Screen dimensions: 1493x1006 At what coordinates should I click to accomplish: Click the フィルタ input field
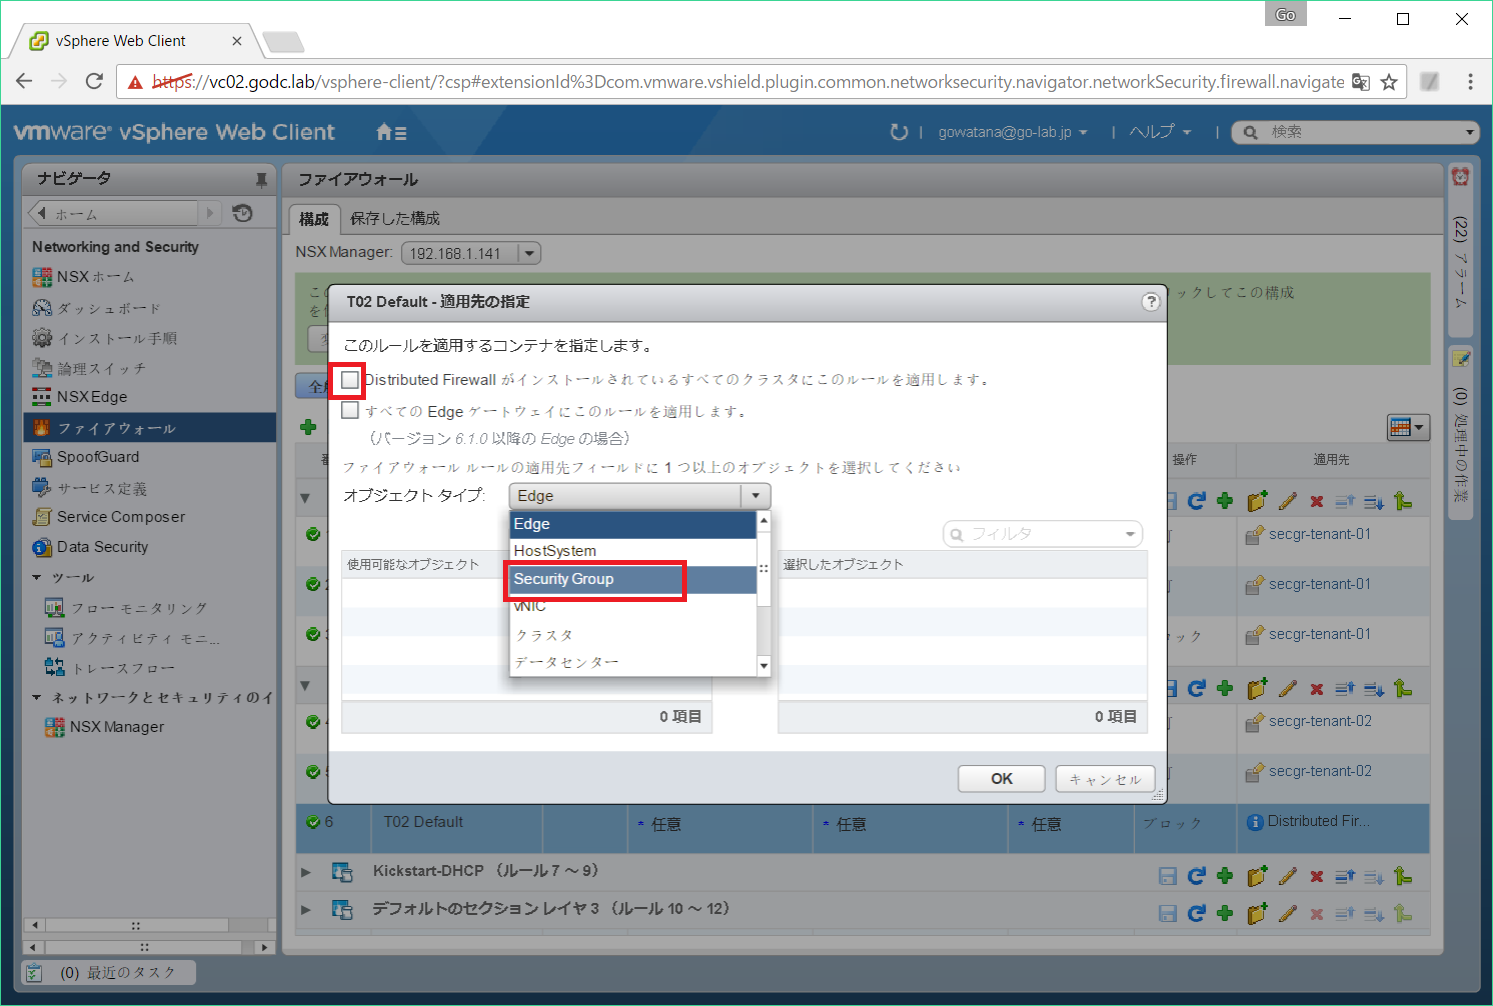tap(1043, 534)
